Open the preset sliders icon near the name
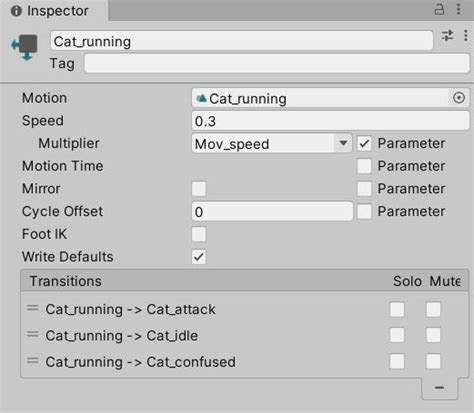The width and height of the screenshot is (474, 413). click(x=447, y=35)
